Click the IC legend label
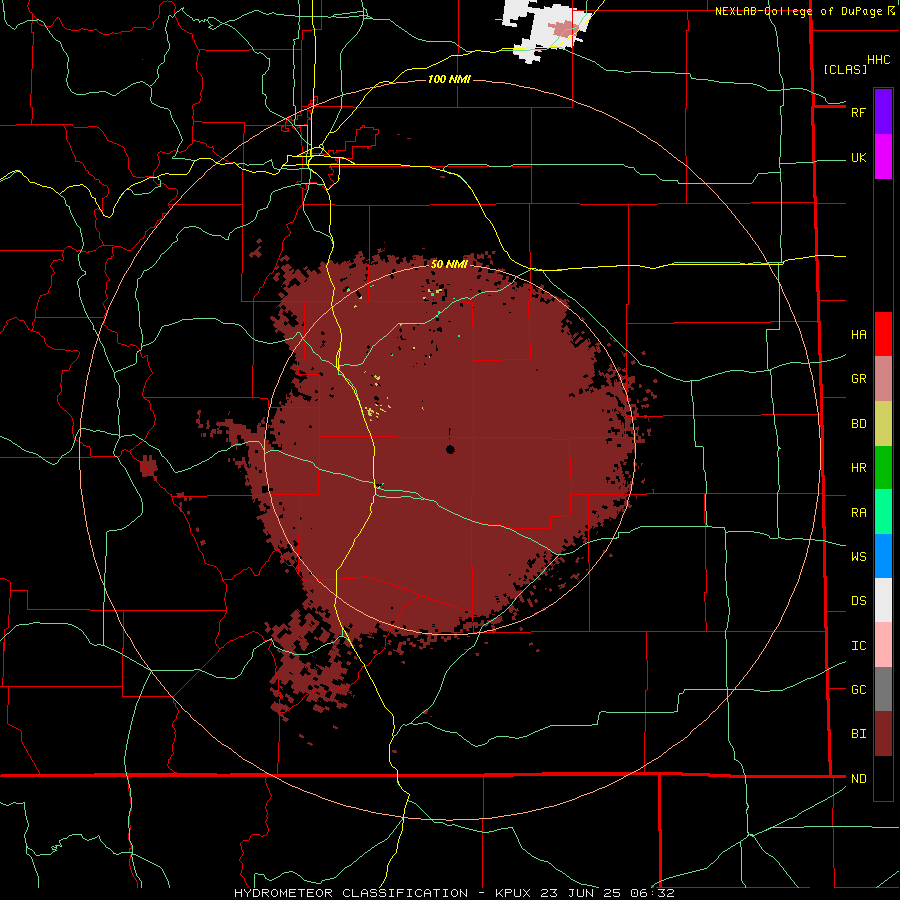 [x=858, y=646]
